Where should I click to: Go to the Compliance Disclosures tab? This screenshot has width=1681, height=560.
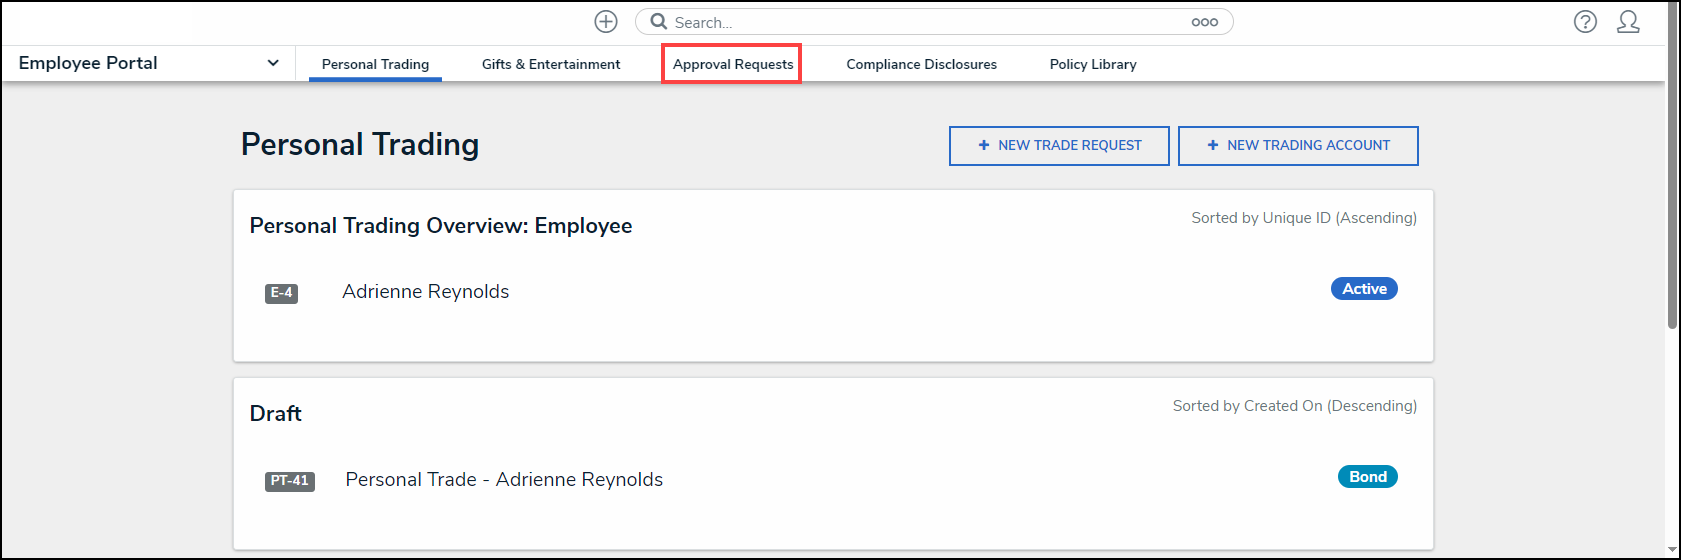[x=921, y=64]
